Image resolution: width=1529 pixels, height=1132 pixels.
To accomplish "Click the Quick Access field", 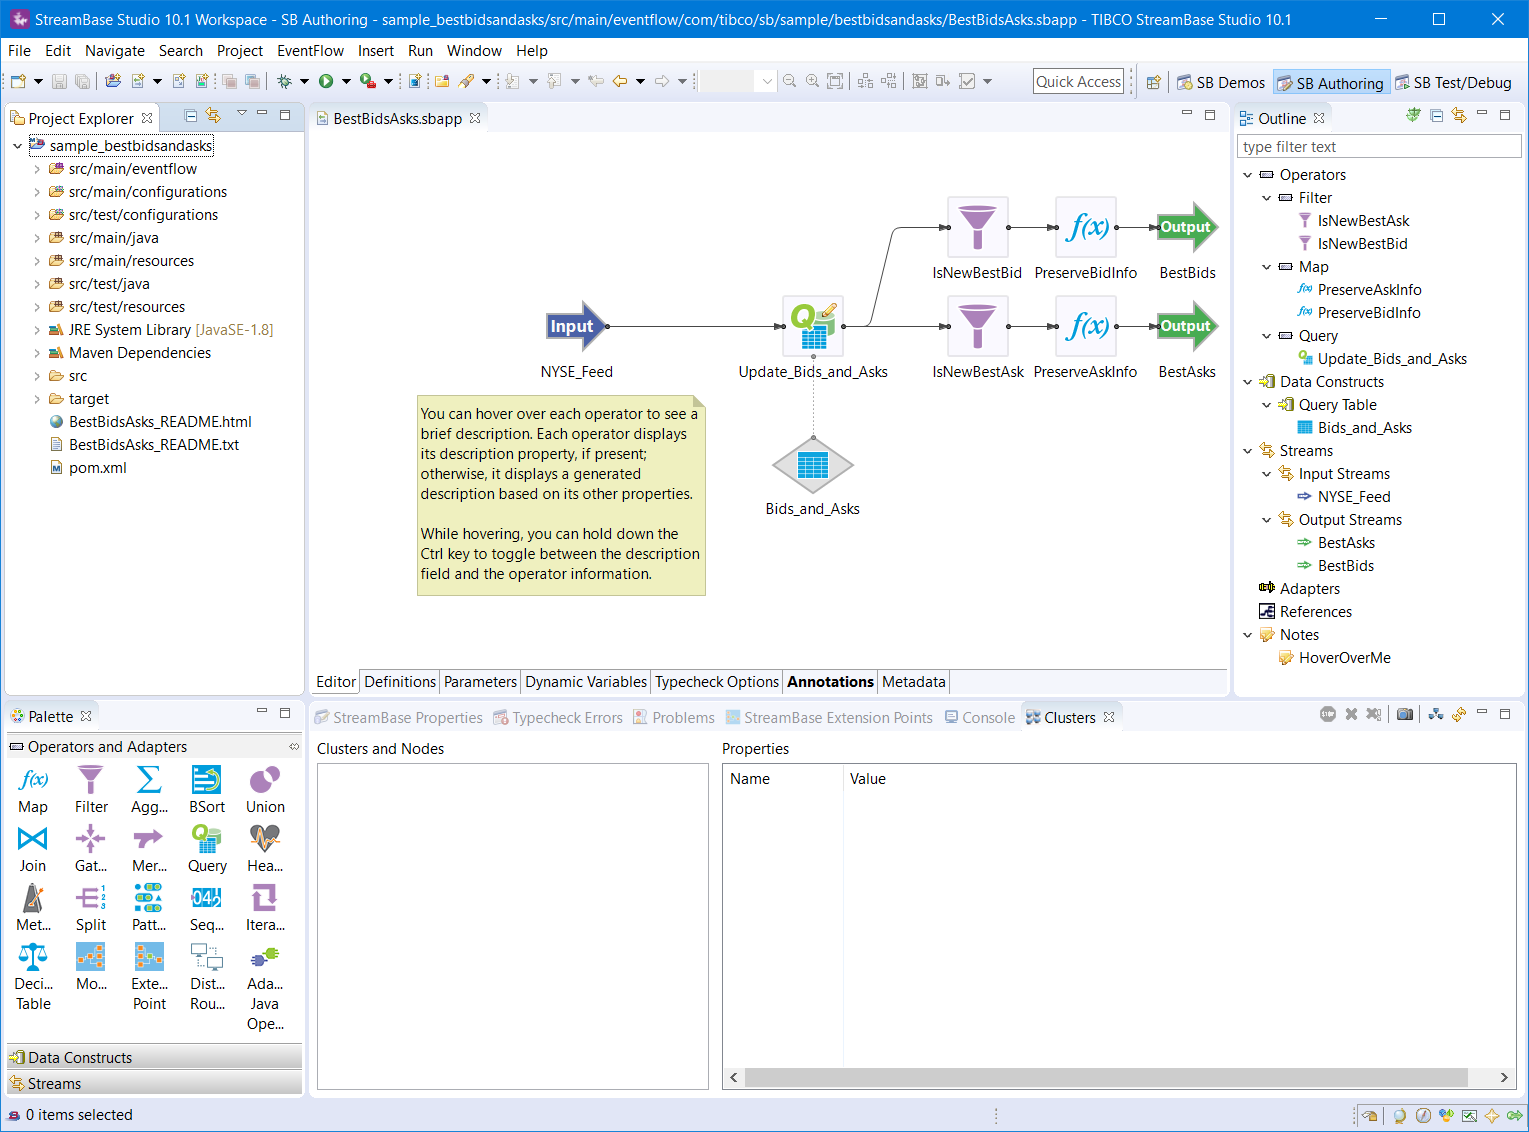I will coord(1078,82).
